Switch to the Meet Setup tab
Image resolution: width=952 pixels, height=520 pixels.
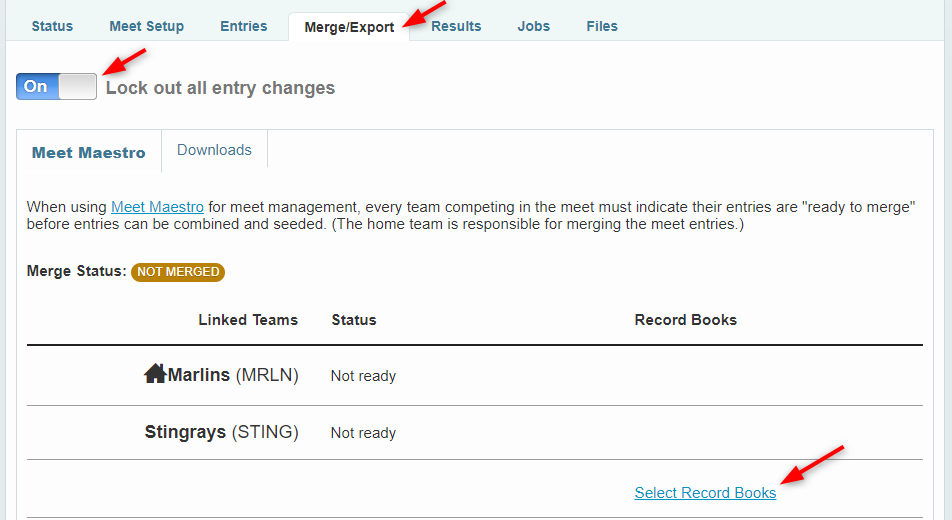(x=146, y=26)
